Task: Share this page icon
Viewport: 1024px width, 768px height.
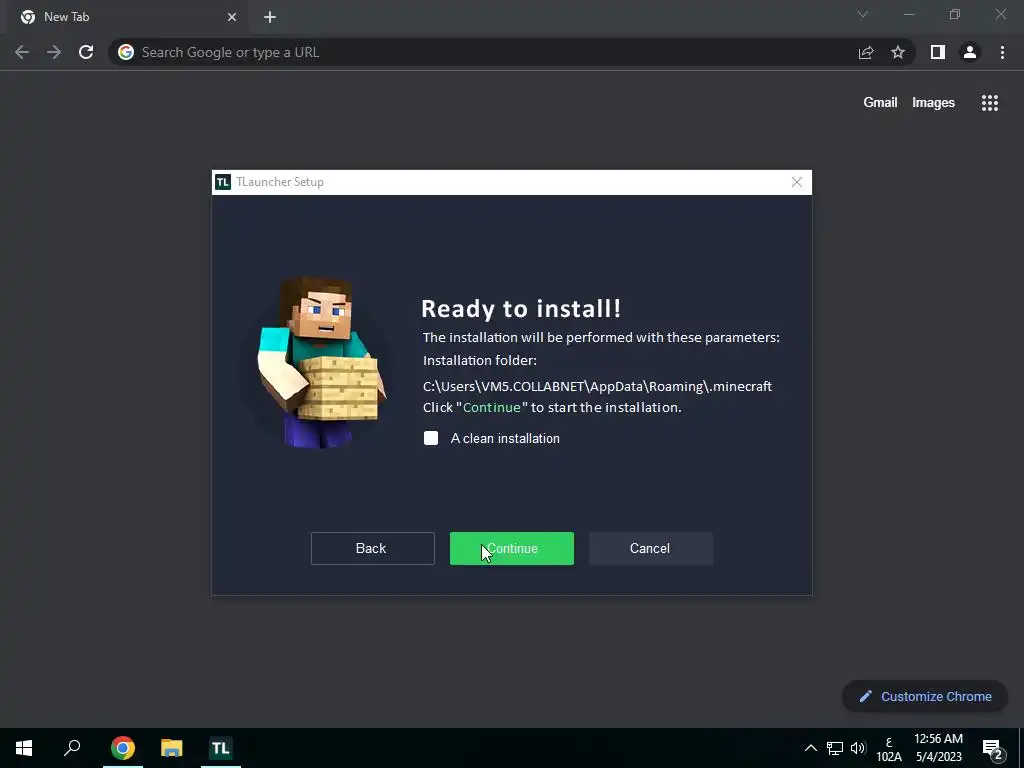Action: point(866,52)
